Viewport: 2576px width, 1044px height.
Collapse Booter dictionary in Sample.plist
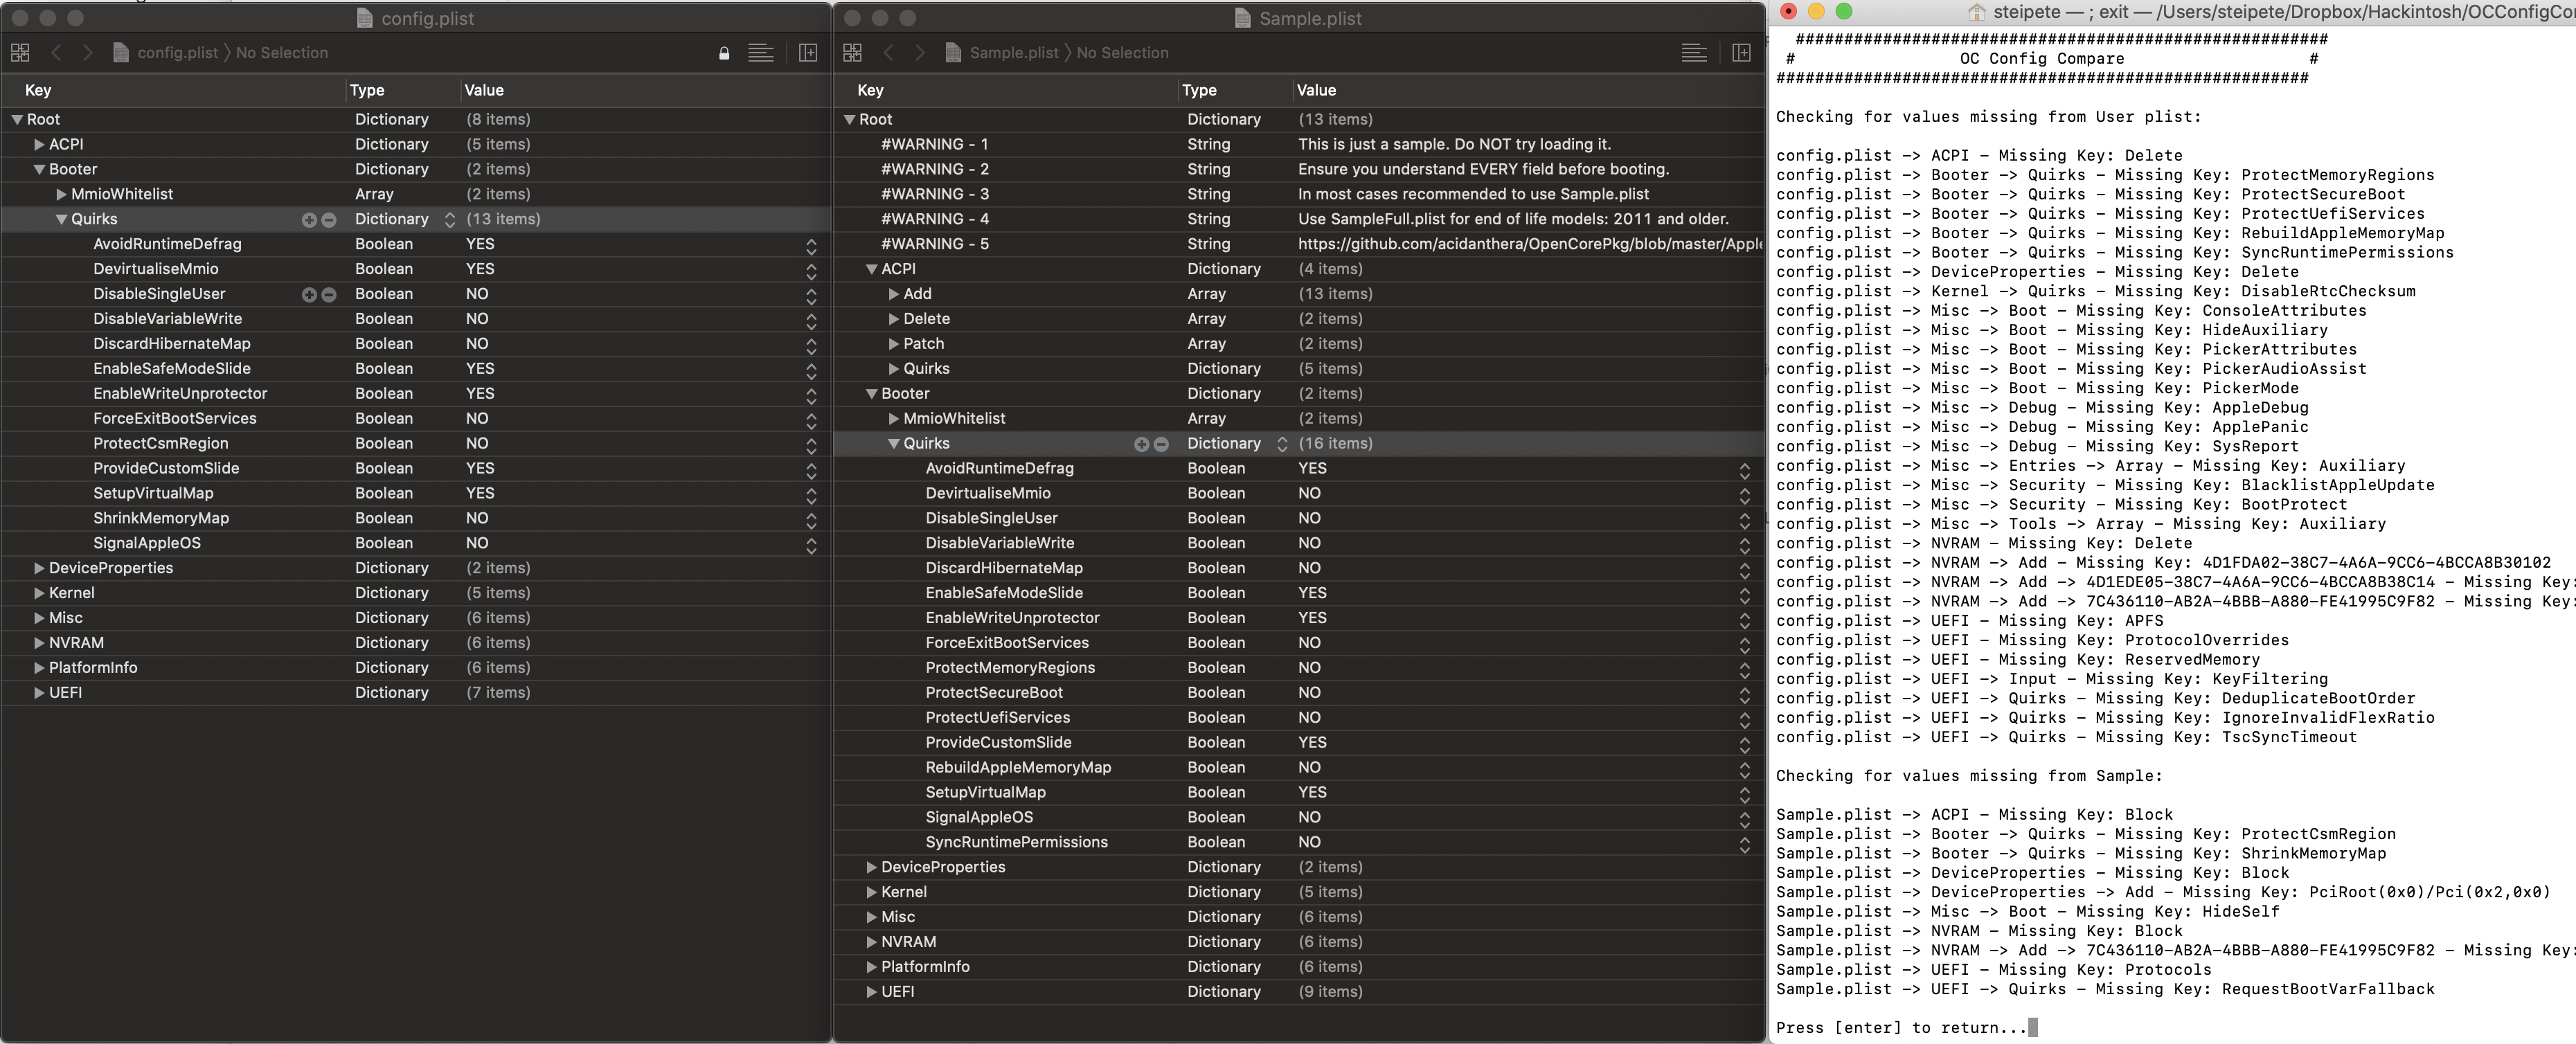coord(871,394)
